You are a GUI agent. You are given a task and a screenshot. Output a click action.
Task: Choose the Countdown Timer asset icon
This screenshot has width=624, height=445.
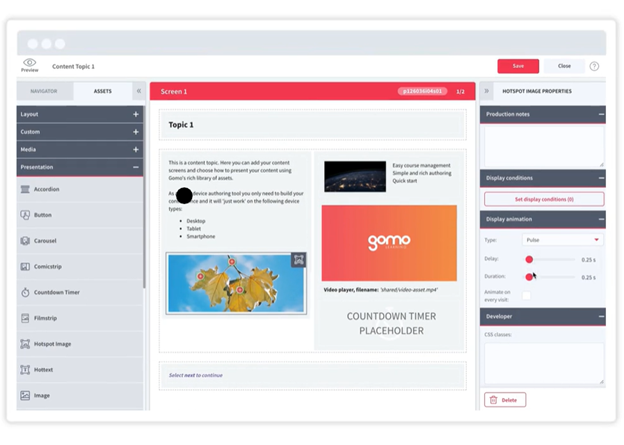(x=26, y=293)
